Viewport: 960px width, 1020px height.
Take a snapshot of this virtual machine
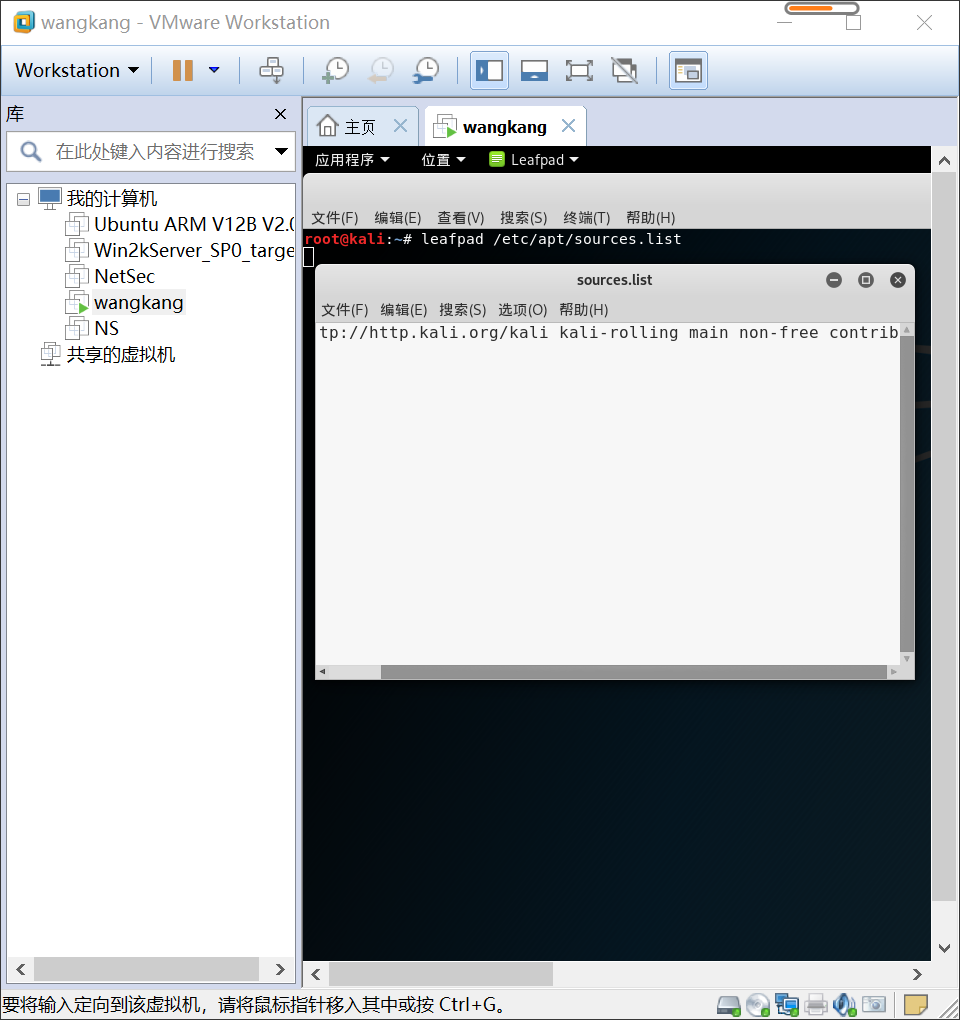click(x=336, y=70)
